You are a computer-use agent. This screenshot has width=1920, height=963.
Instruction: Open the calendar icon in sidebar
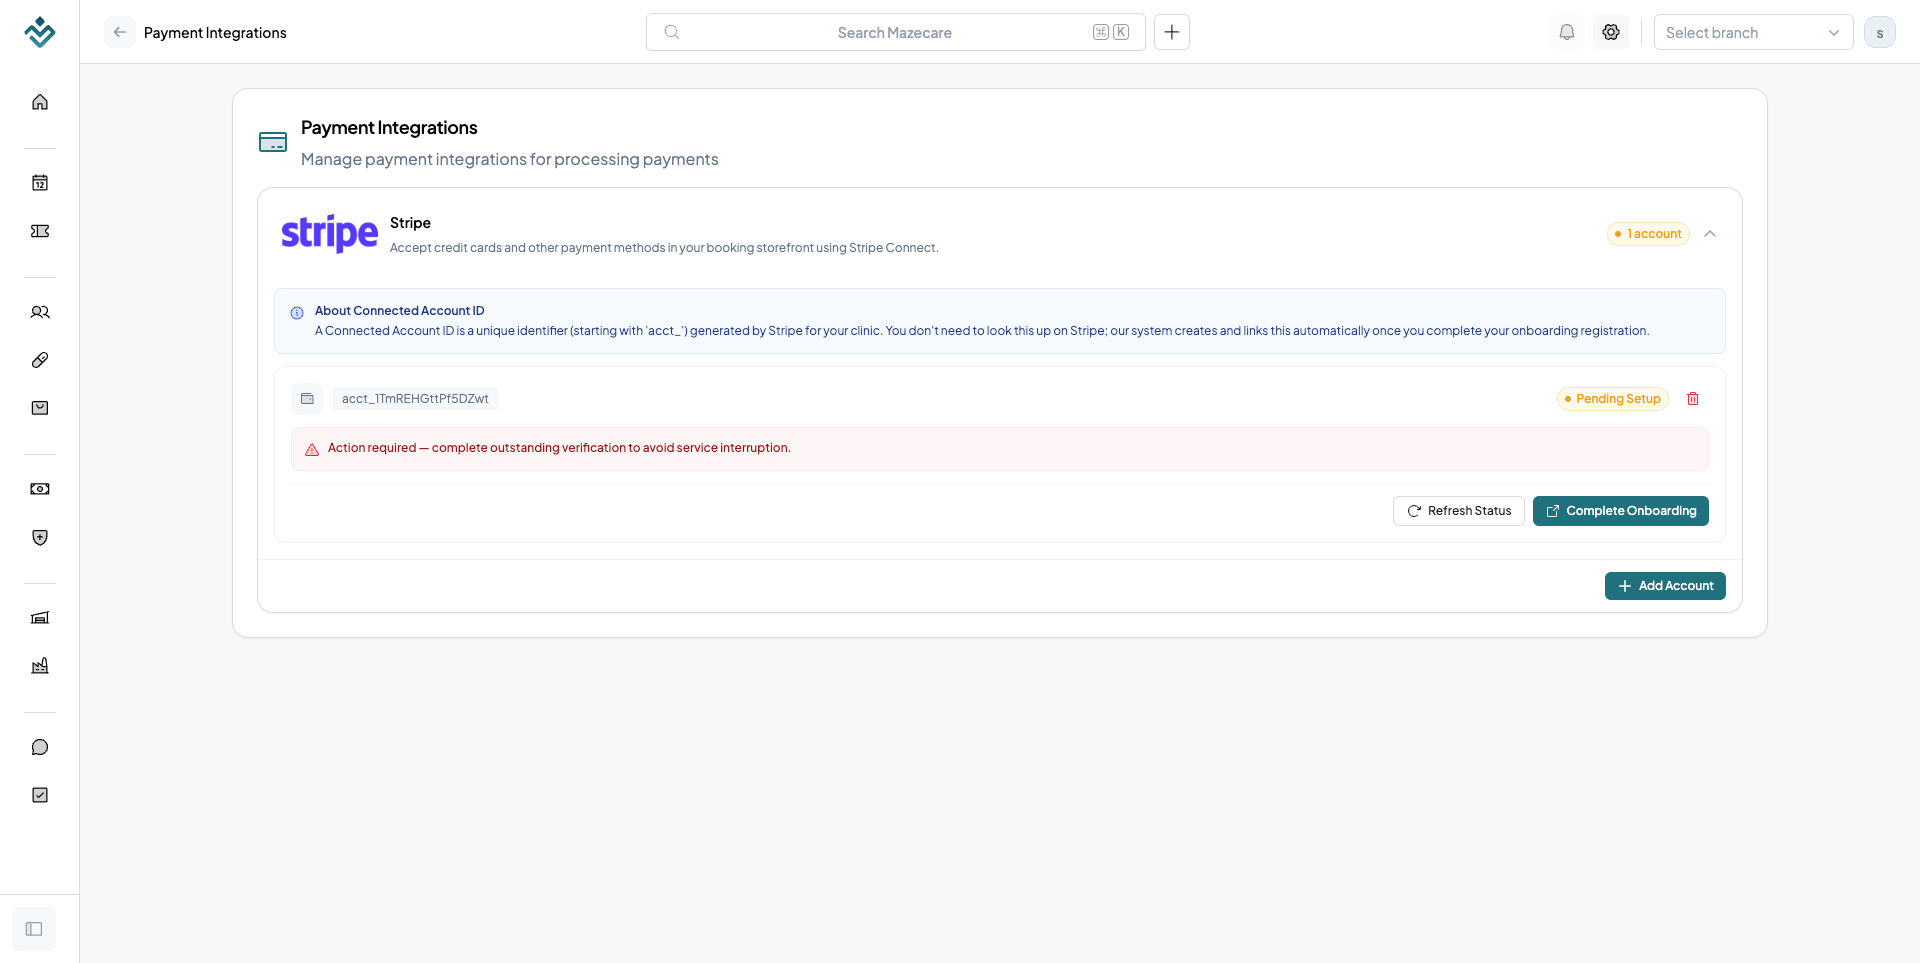[x=40, y=182]
